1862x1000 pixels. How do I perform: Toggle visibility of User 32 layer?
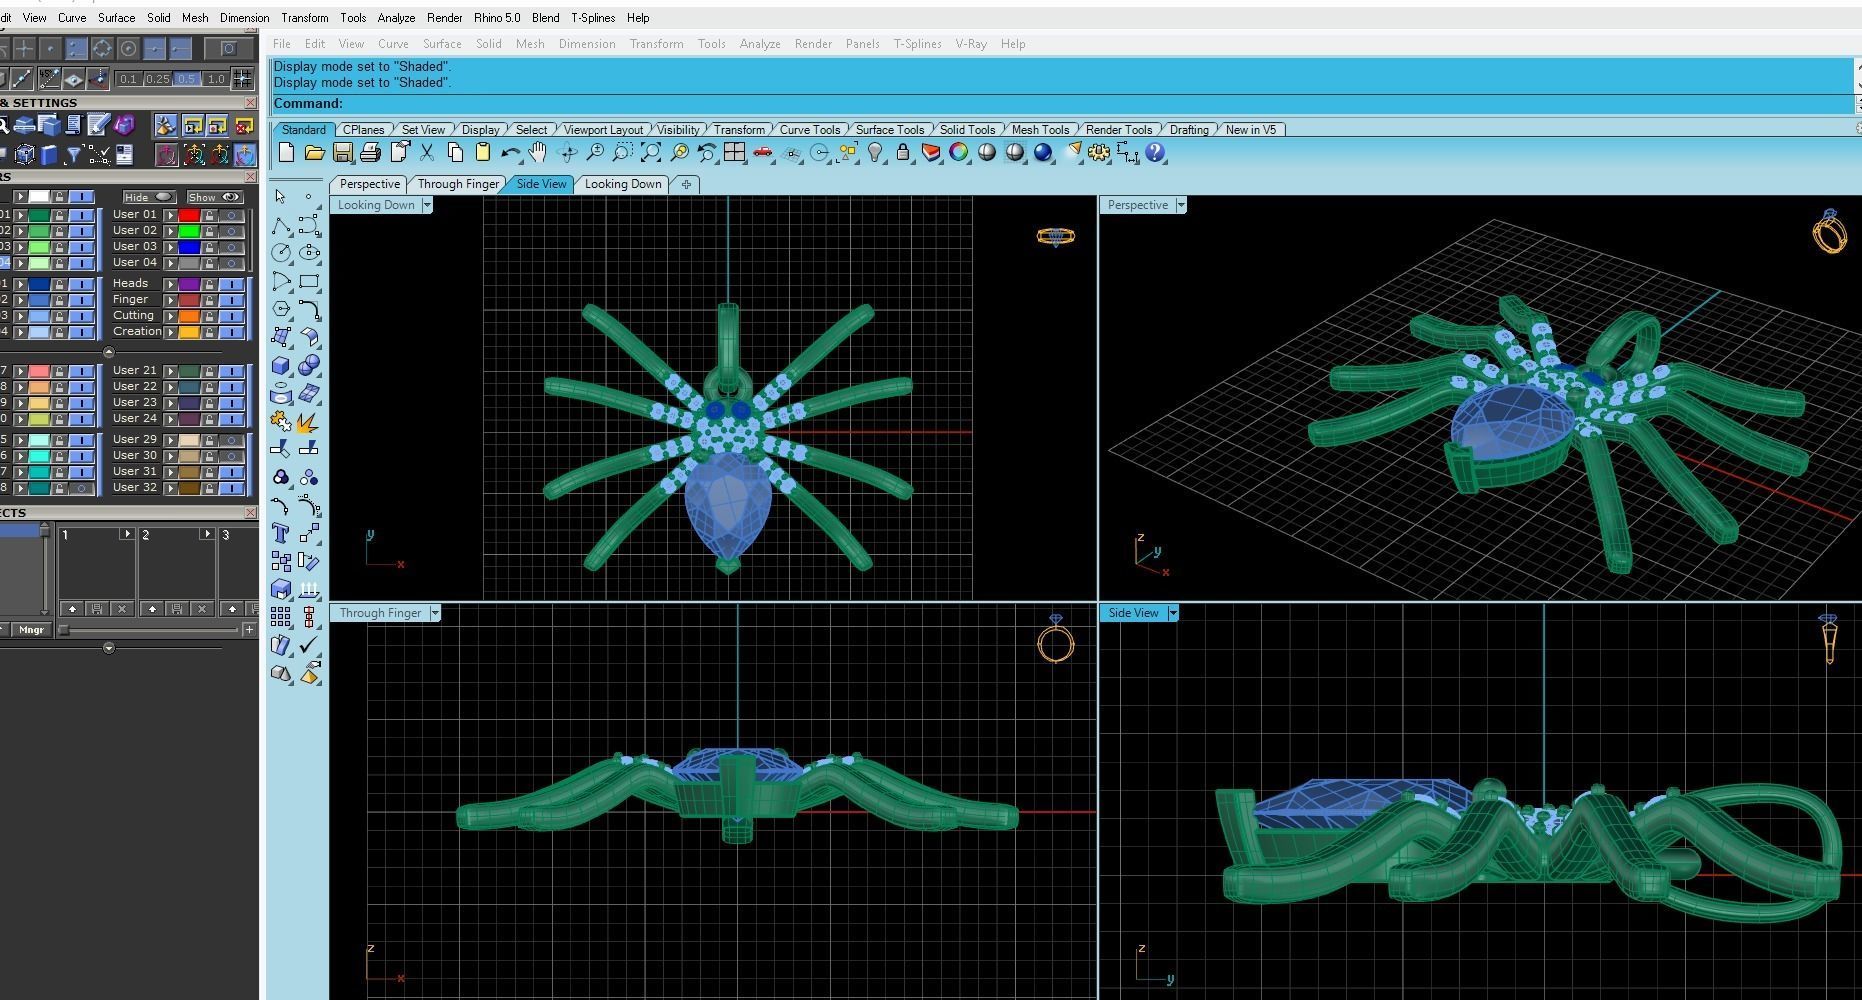232,488
